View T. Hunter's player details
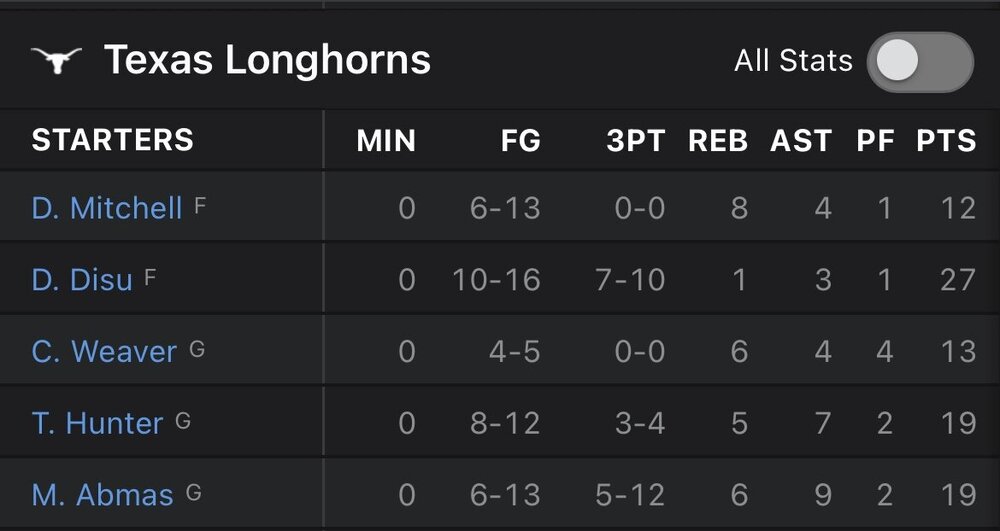This screenshot has height=531, width=1000. coord(97,423)
